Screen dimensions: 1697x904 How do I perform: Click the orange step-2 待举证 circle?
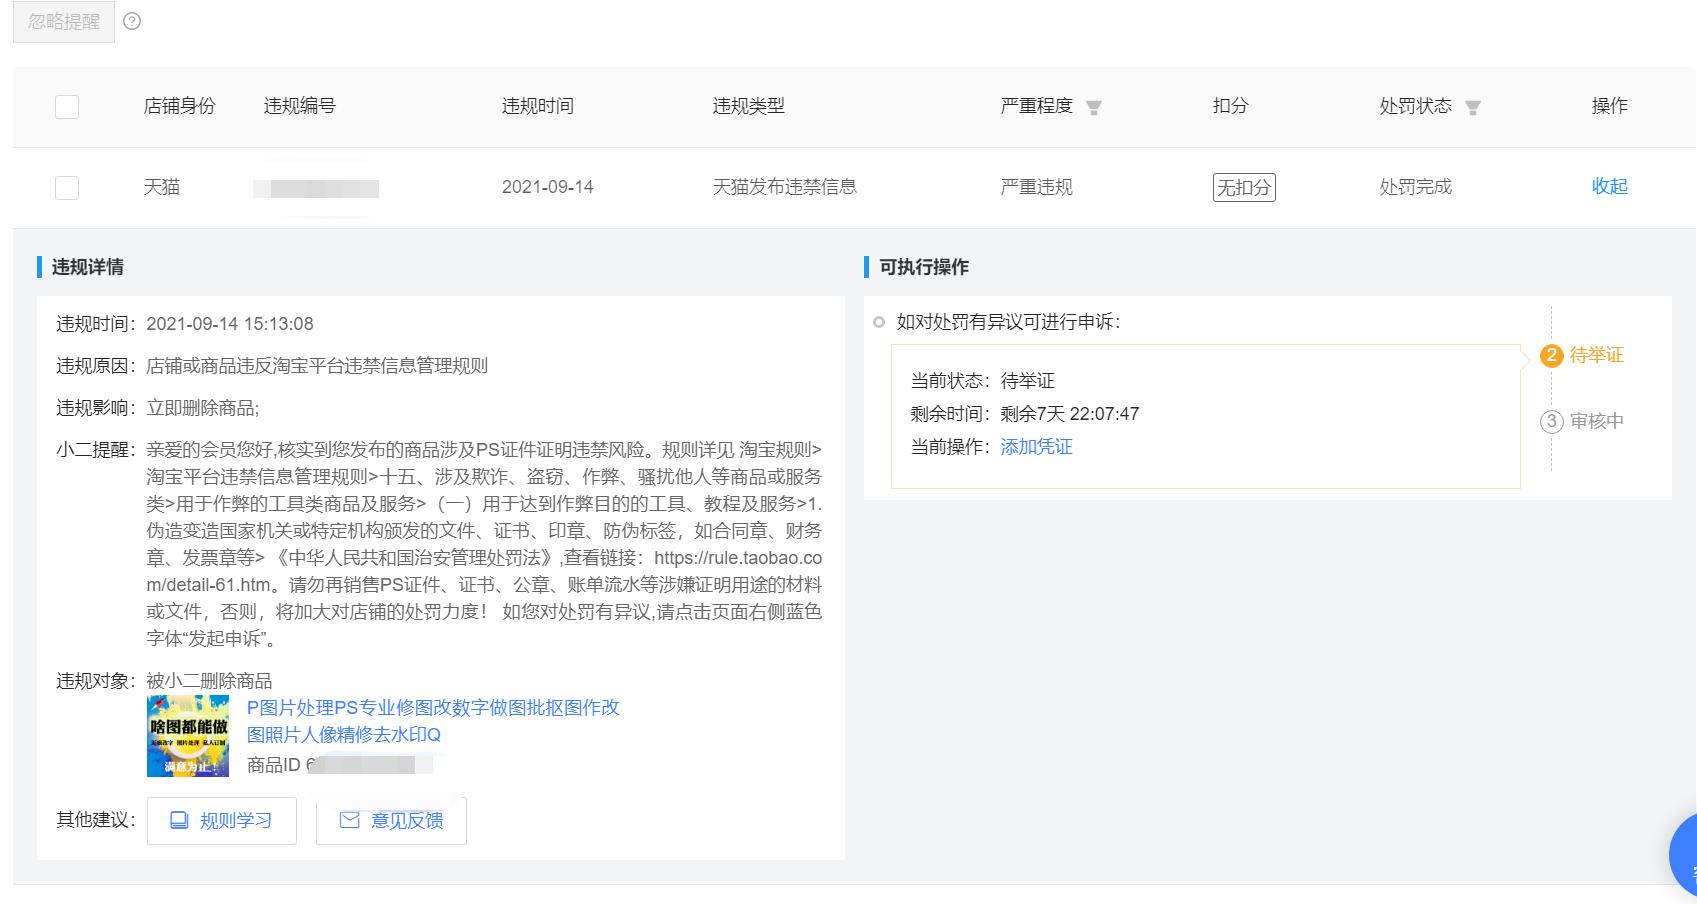(1551, 354)
